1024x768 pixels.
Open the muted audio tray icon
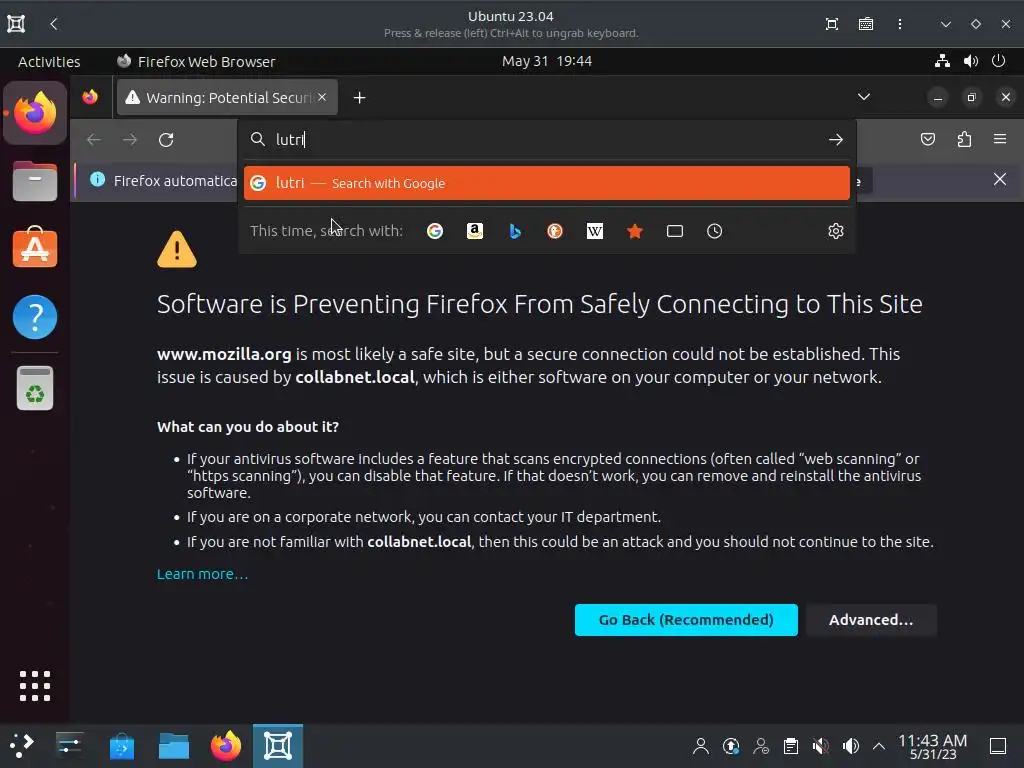pyautogui.click(x=820, y=746)
